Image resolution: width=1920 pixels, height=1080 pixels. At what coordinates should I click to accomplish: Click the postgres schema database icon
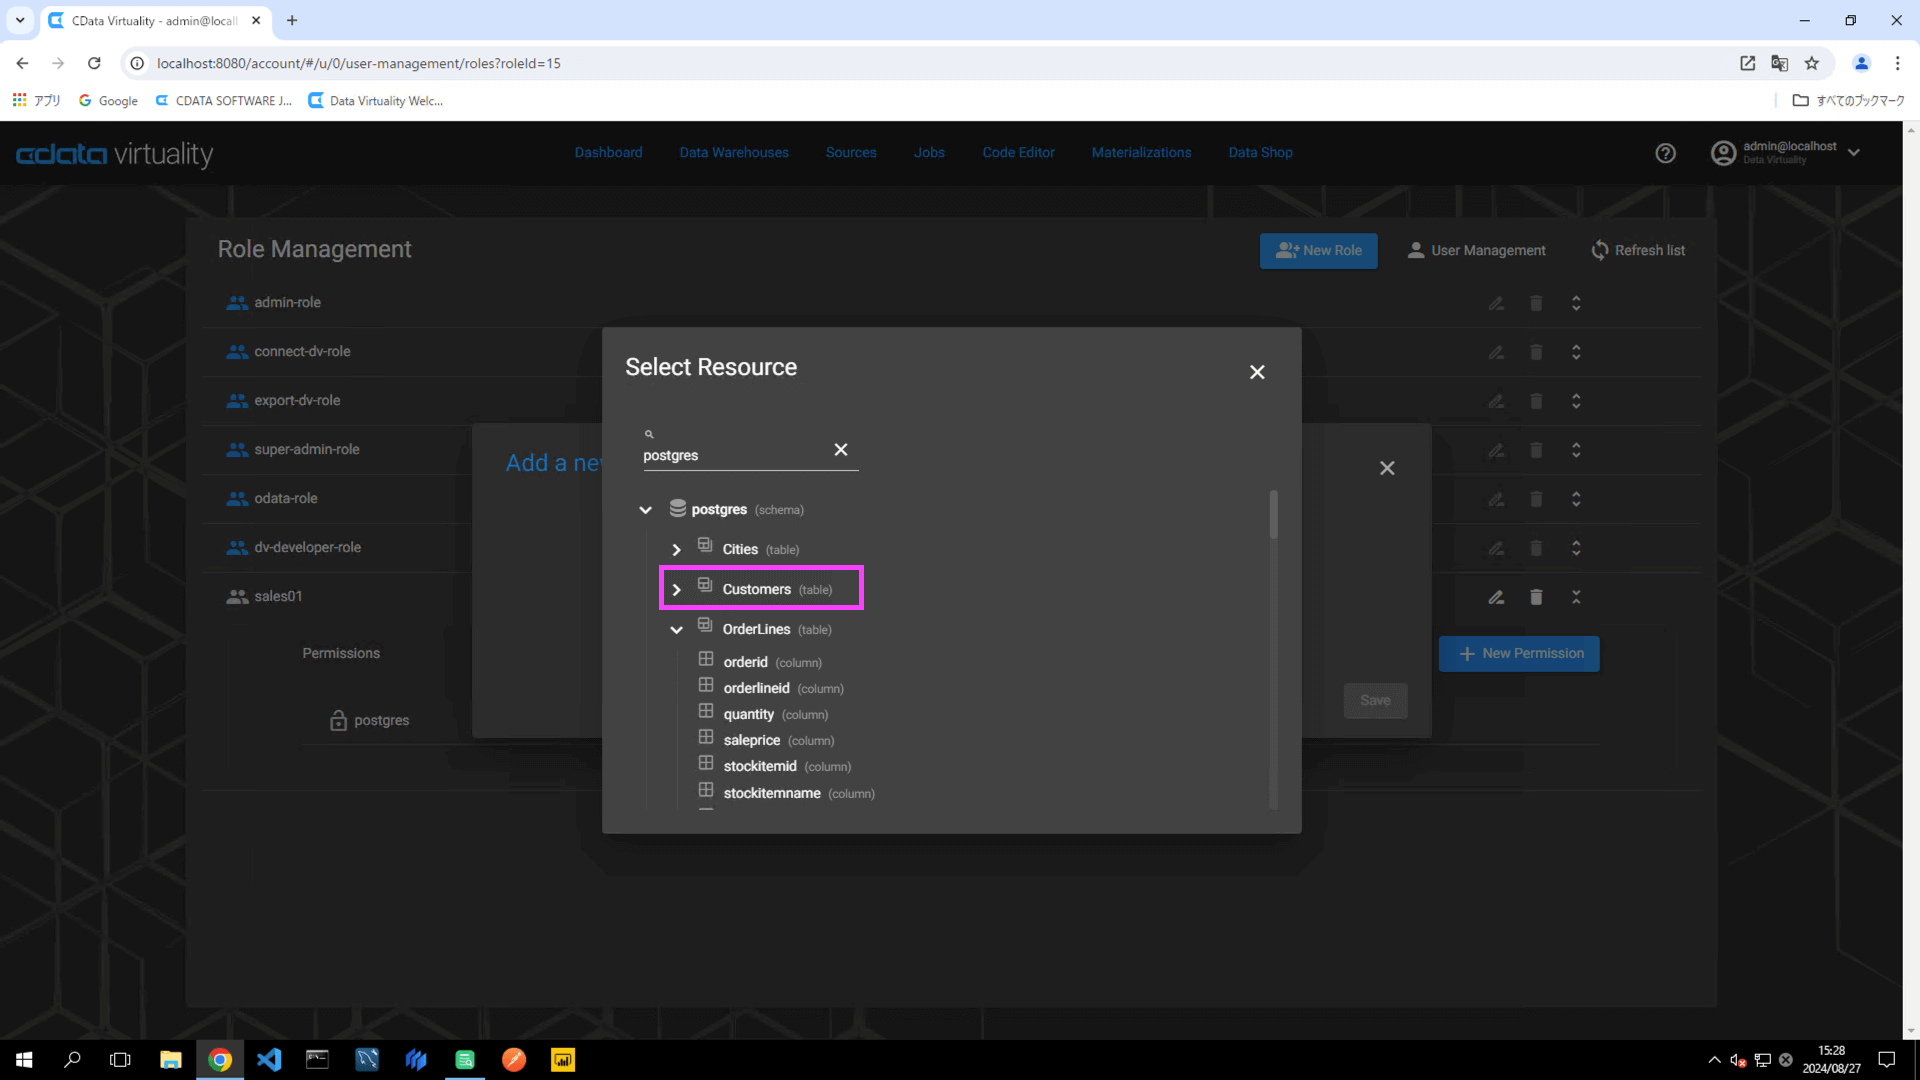tap(677, 508)
